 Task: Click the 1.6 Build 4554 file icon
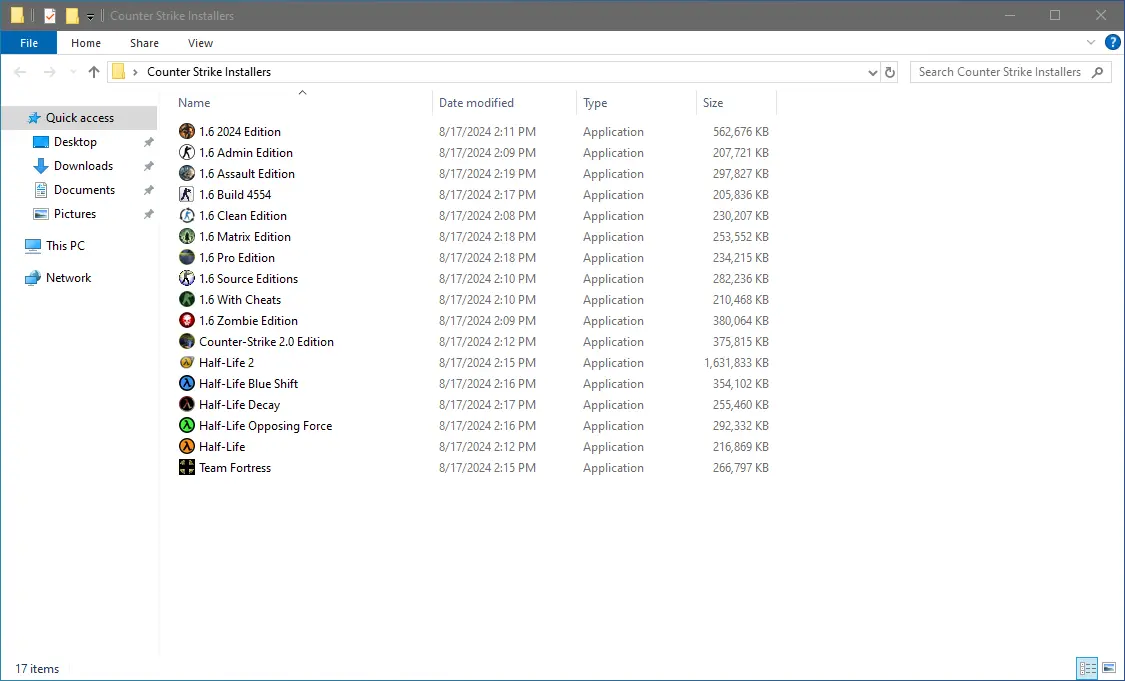coord(187,194)
